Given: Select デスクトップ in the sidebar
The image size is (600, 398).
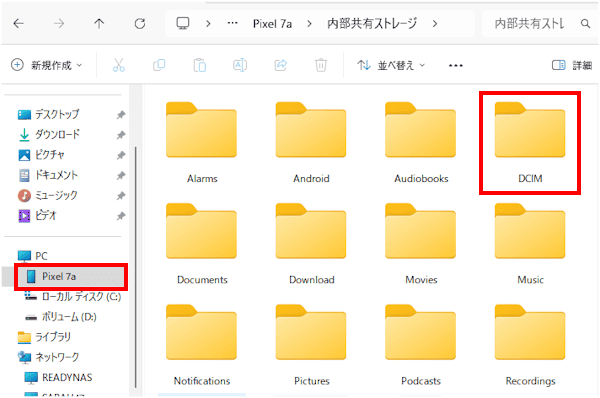Looking at the screenshot, I should click(57, 114).
